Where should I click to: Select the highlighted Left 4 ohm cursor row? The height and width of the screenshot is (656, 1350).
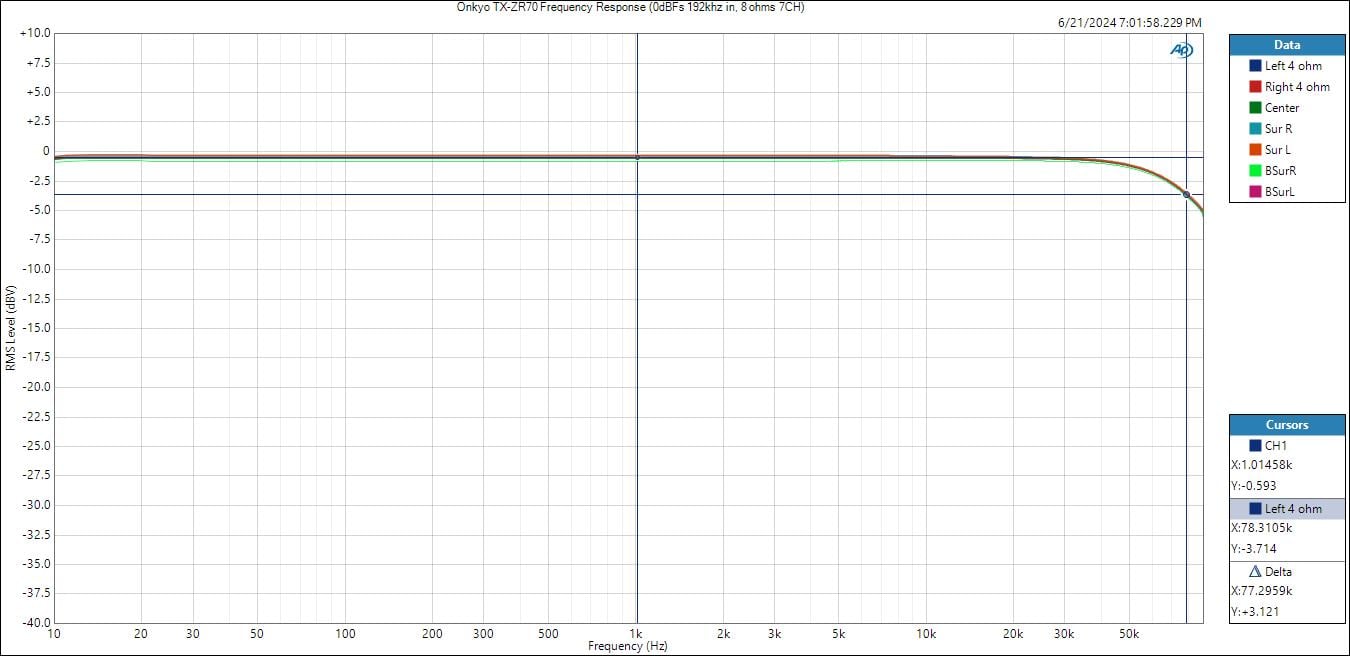click(x=1287, y=509)
